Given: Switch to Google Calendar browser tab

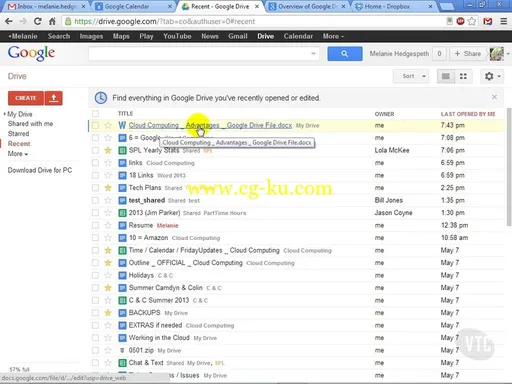Looking at the screenshot, I should tap(133, 6).
